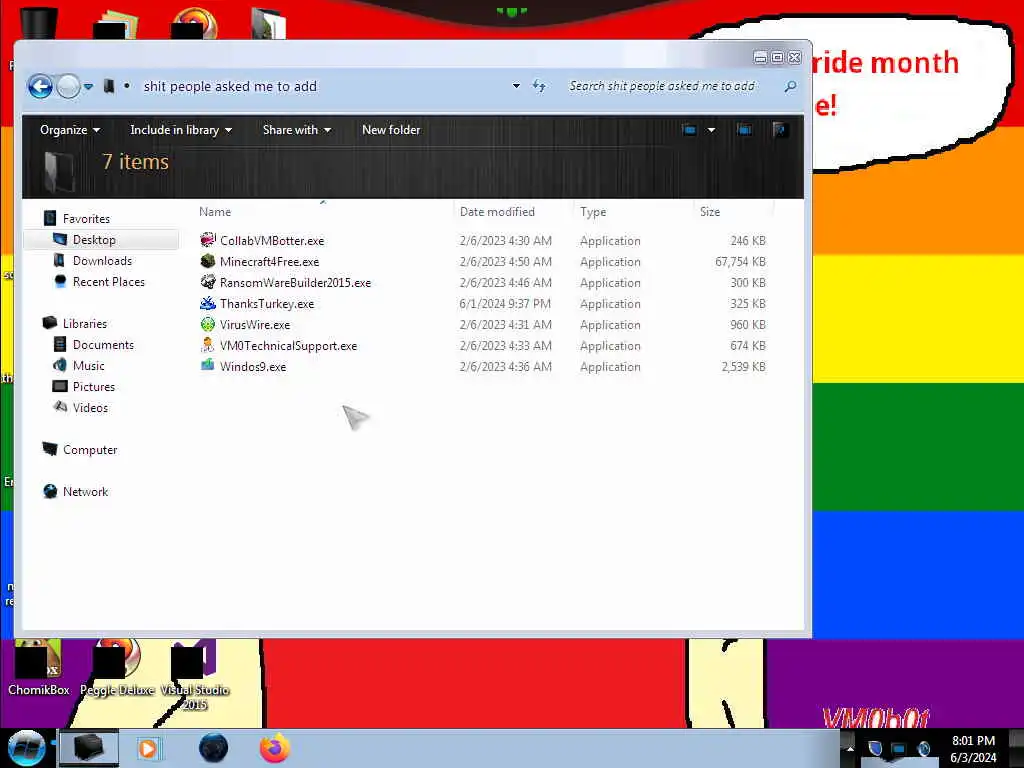The height and width of the screenshot is (768, 1024).
Task: Open Firefox from the taskbar
Action: tap(275, 748)
